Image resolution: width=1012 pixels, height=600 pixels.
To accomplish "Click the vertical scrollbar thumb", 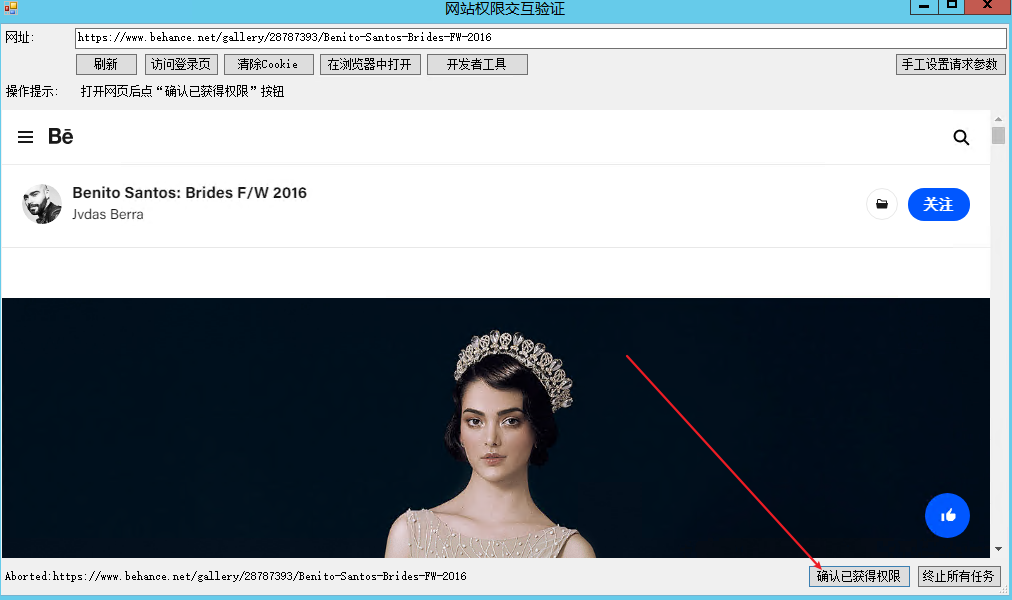I will pyautogui.click(x=998, y=135).
